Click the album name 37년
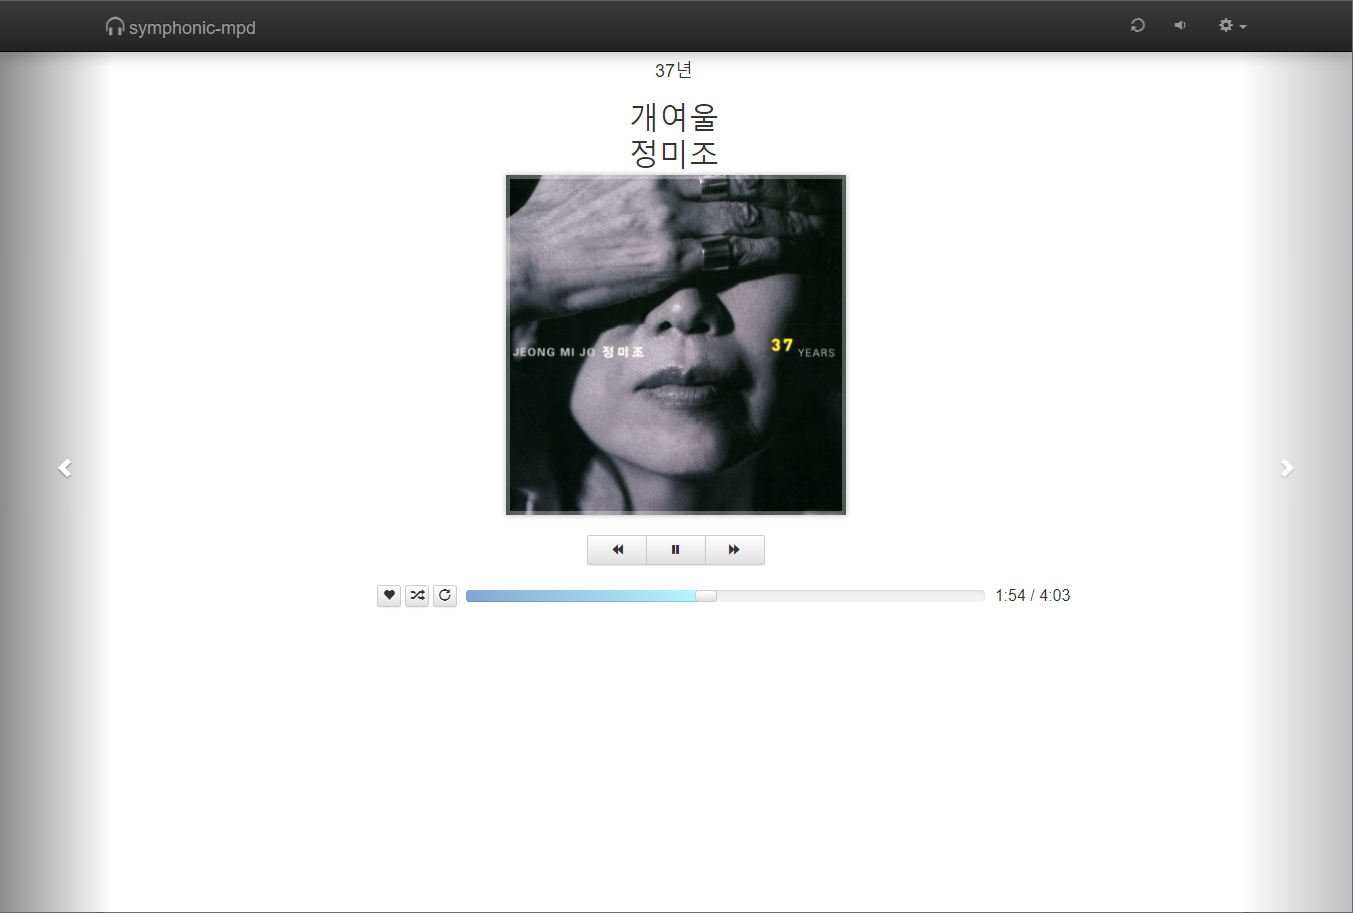Image resolution: width=1353 pixels, height=913 pixels. pyautogui.click(x=674, y=70)
